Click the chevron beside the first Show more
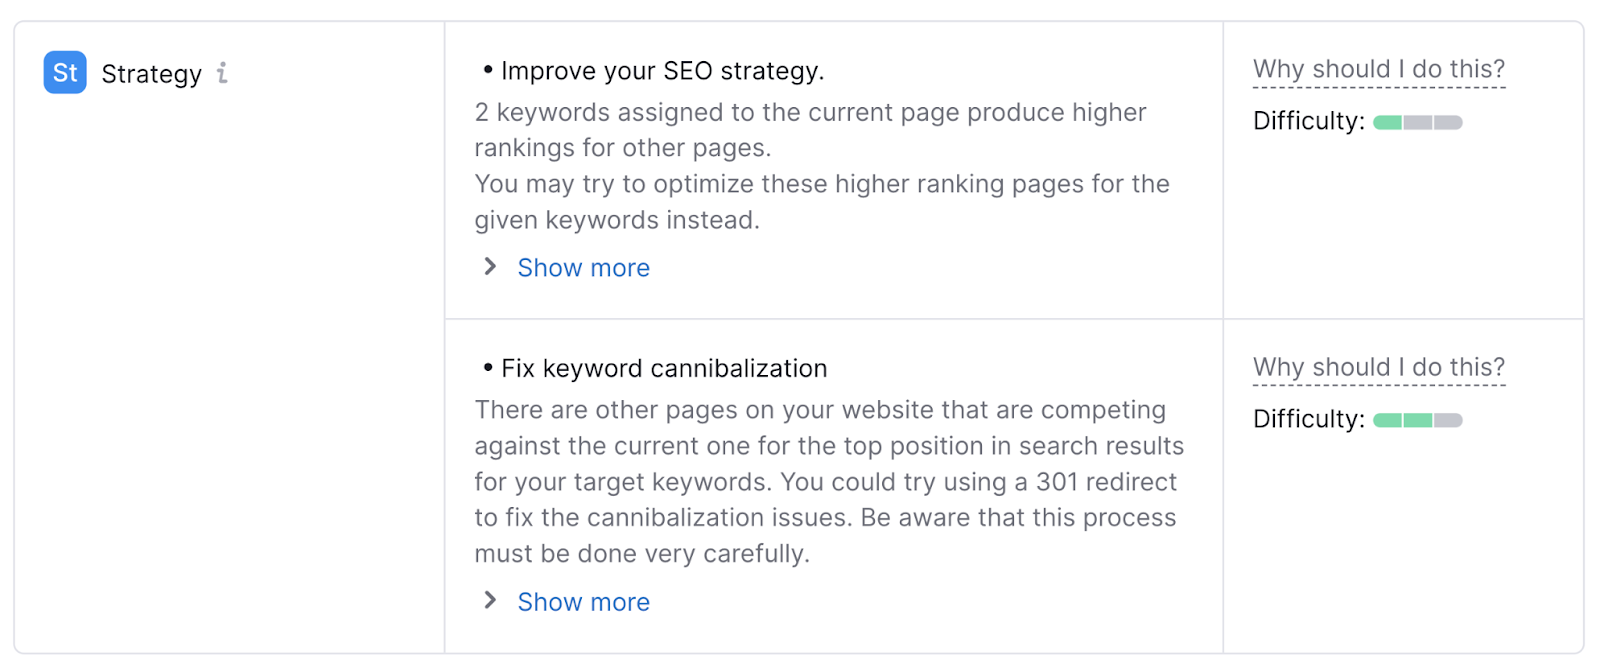1600x671 pixels. click(x=489, y=266)
